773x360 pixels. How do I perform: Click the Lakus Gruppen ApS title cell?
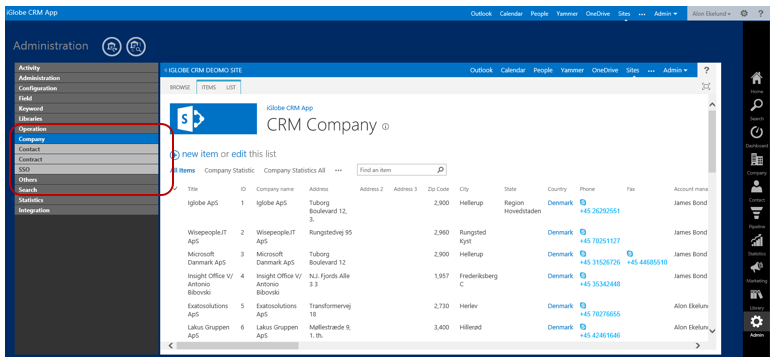point(209,331)
